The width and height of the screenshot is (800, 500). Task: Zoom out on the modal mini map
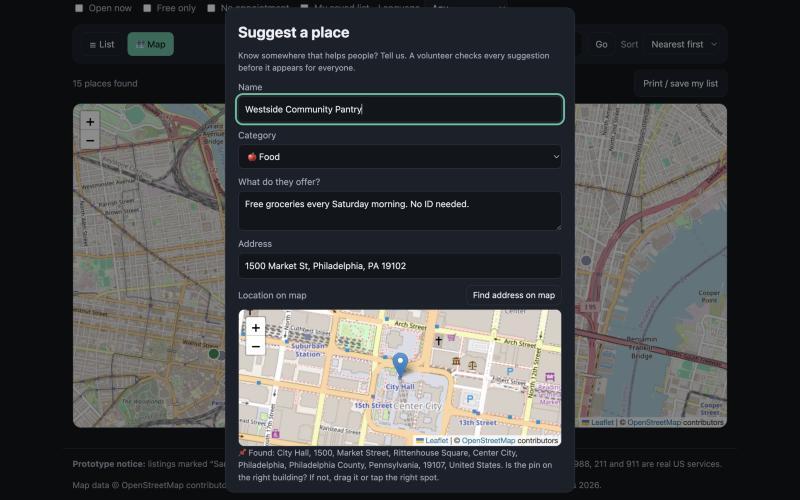(x=256, y=346)
